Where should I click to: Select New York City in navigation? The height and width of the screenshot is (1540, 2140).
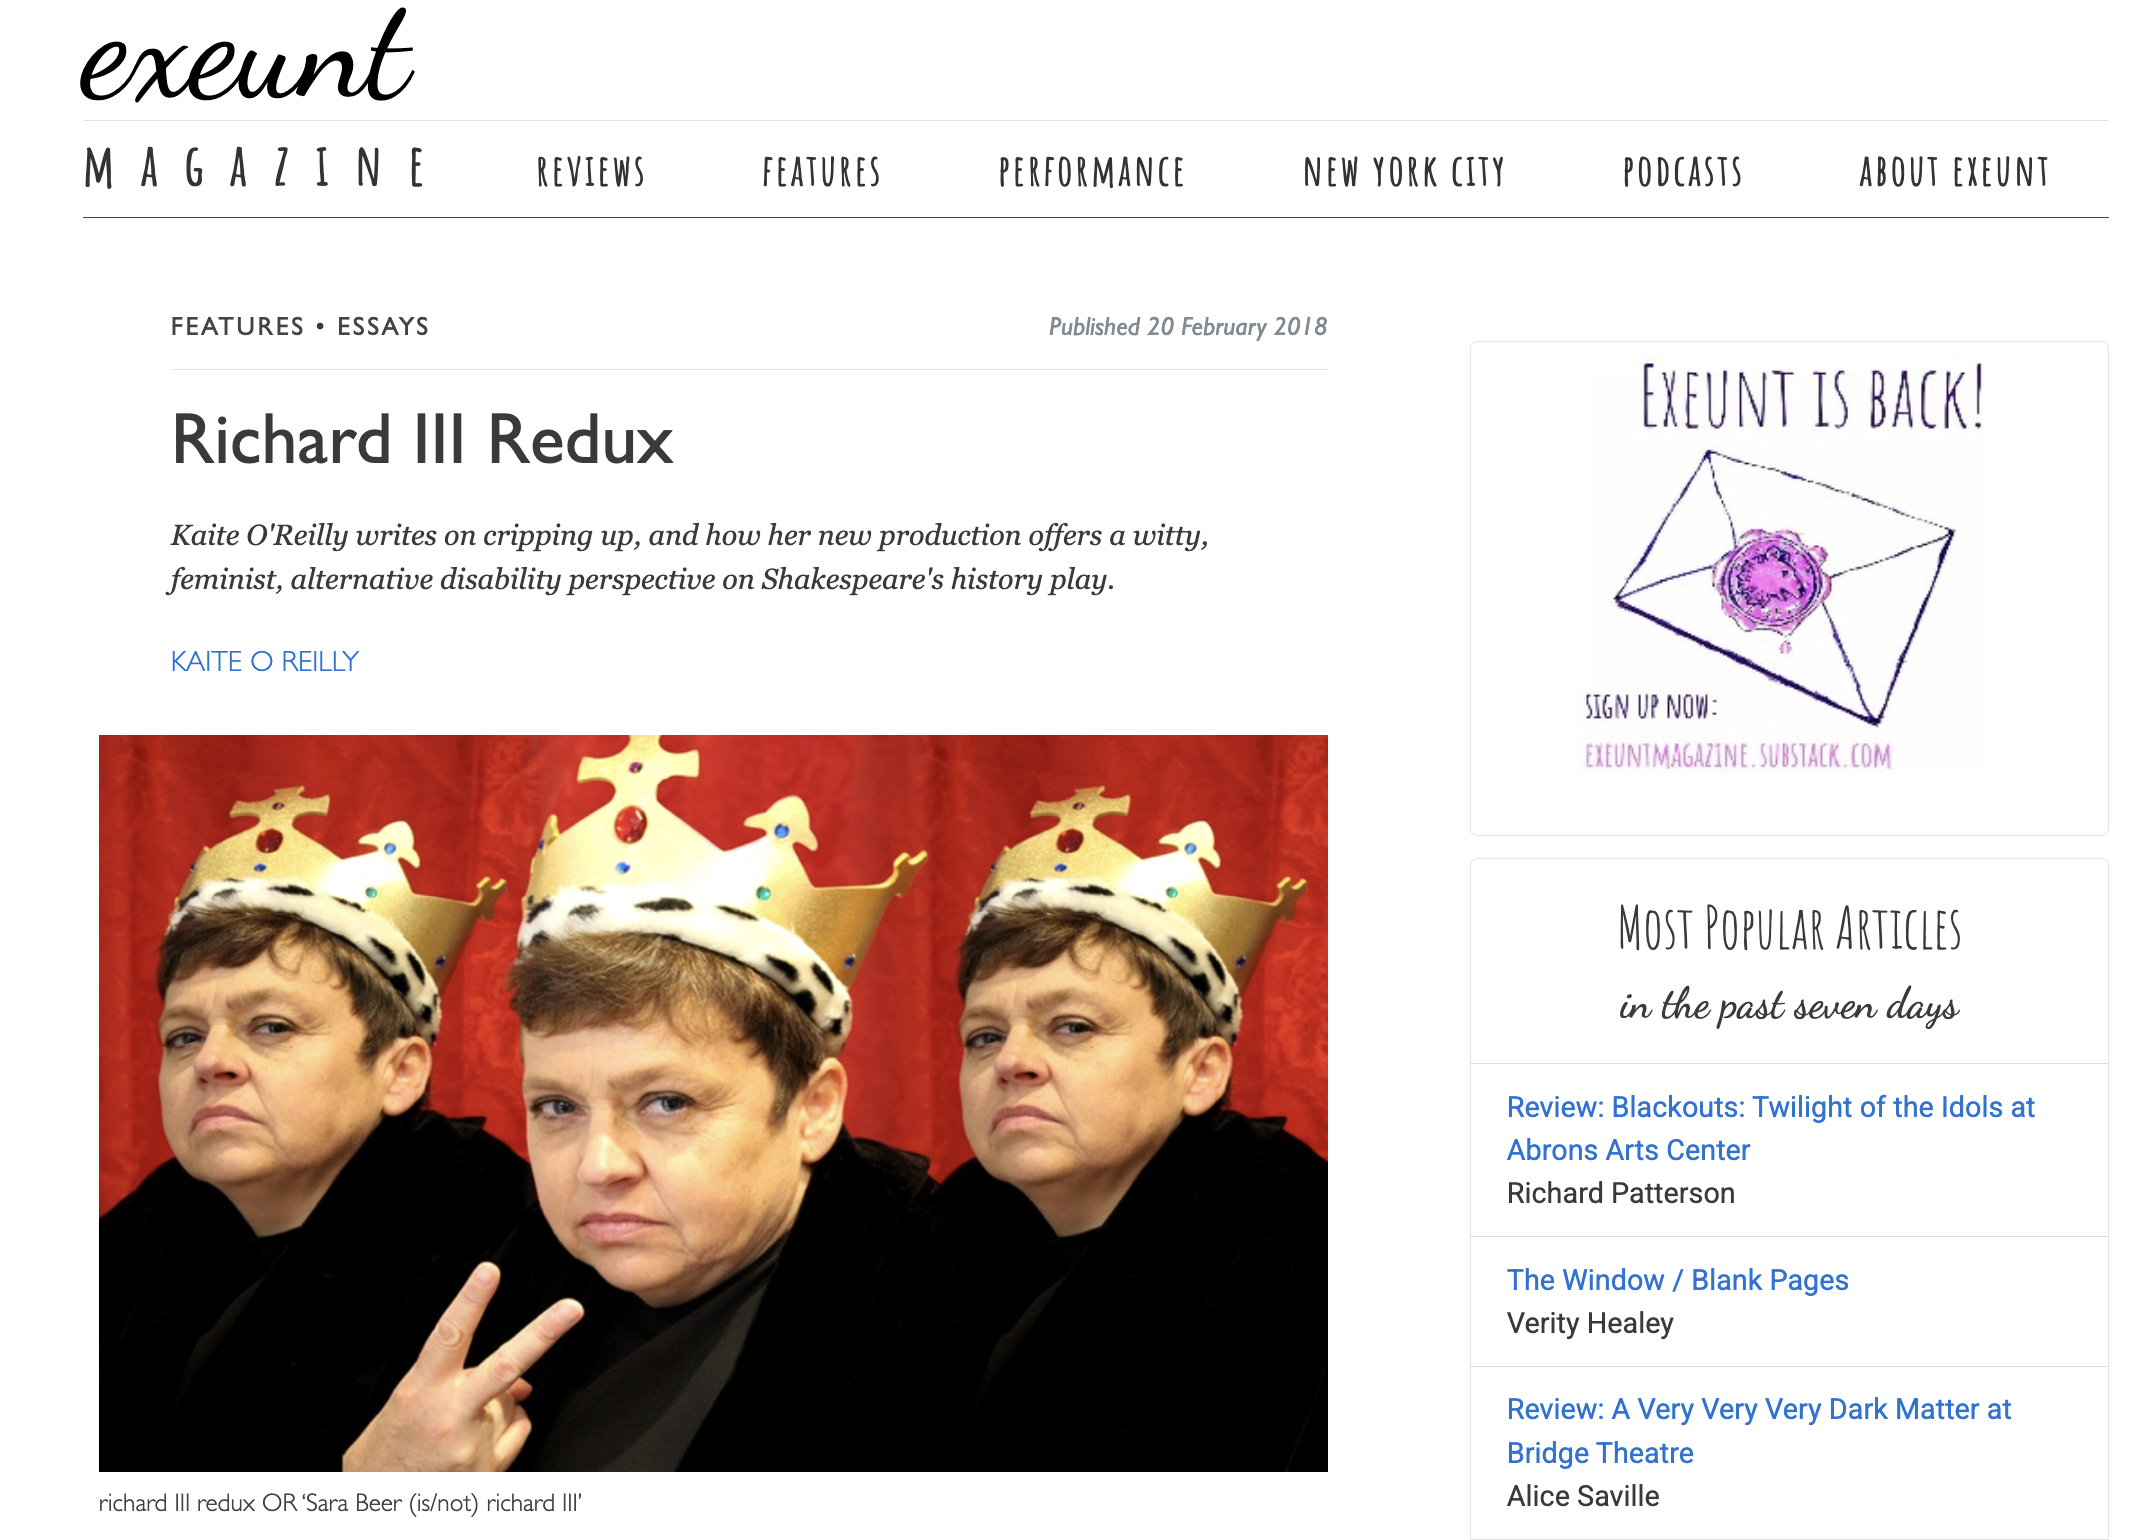(x=1404, y=172)
